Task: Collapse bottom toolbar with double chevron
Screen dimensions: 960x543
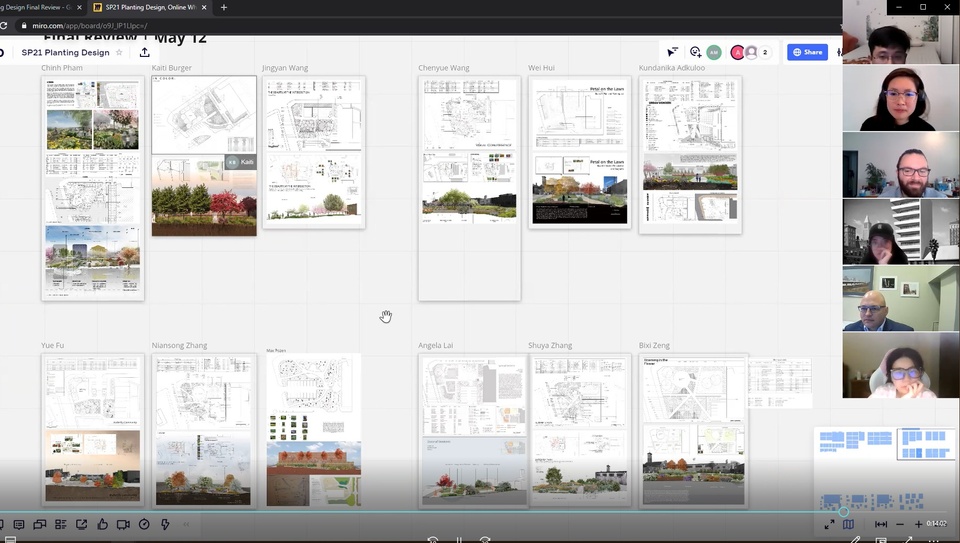Action: click(x=186, y=525)
